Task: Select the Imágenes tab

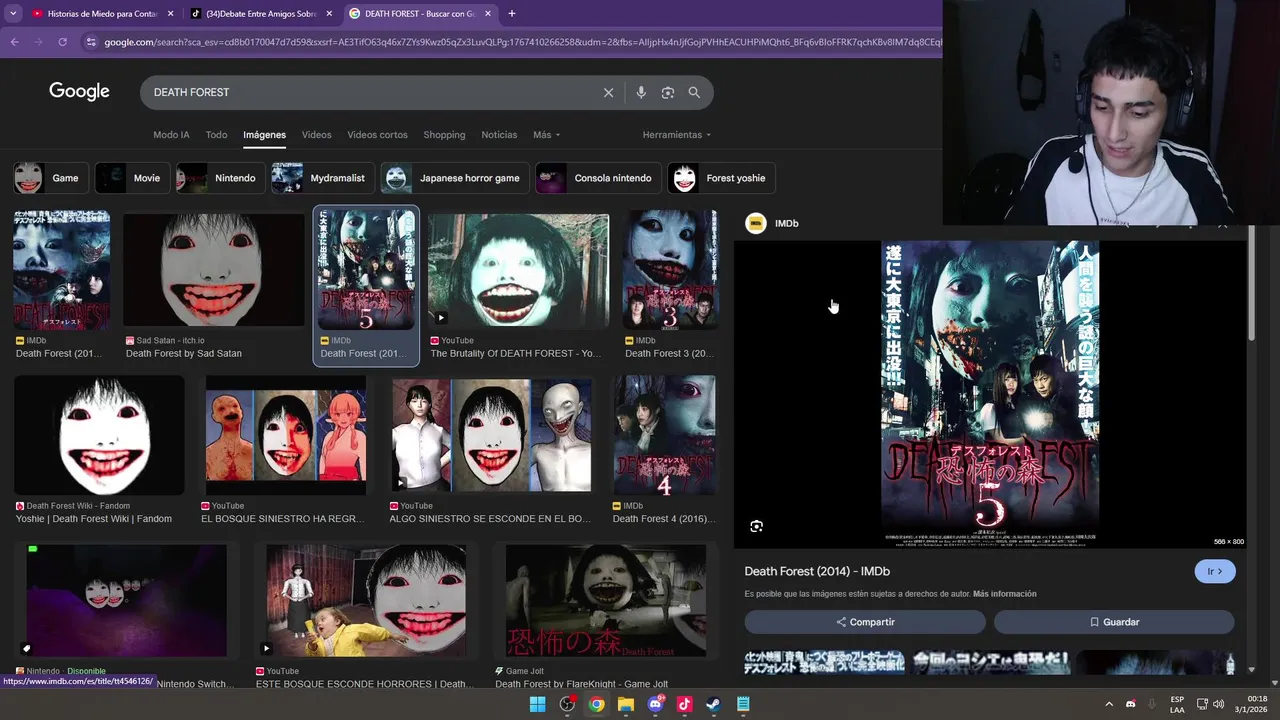Action: pos(264,135)
